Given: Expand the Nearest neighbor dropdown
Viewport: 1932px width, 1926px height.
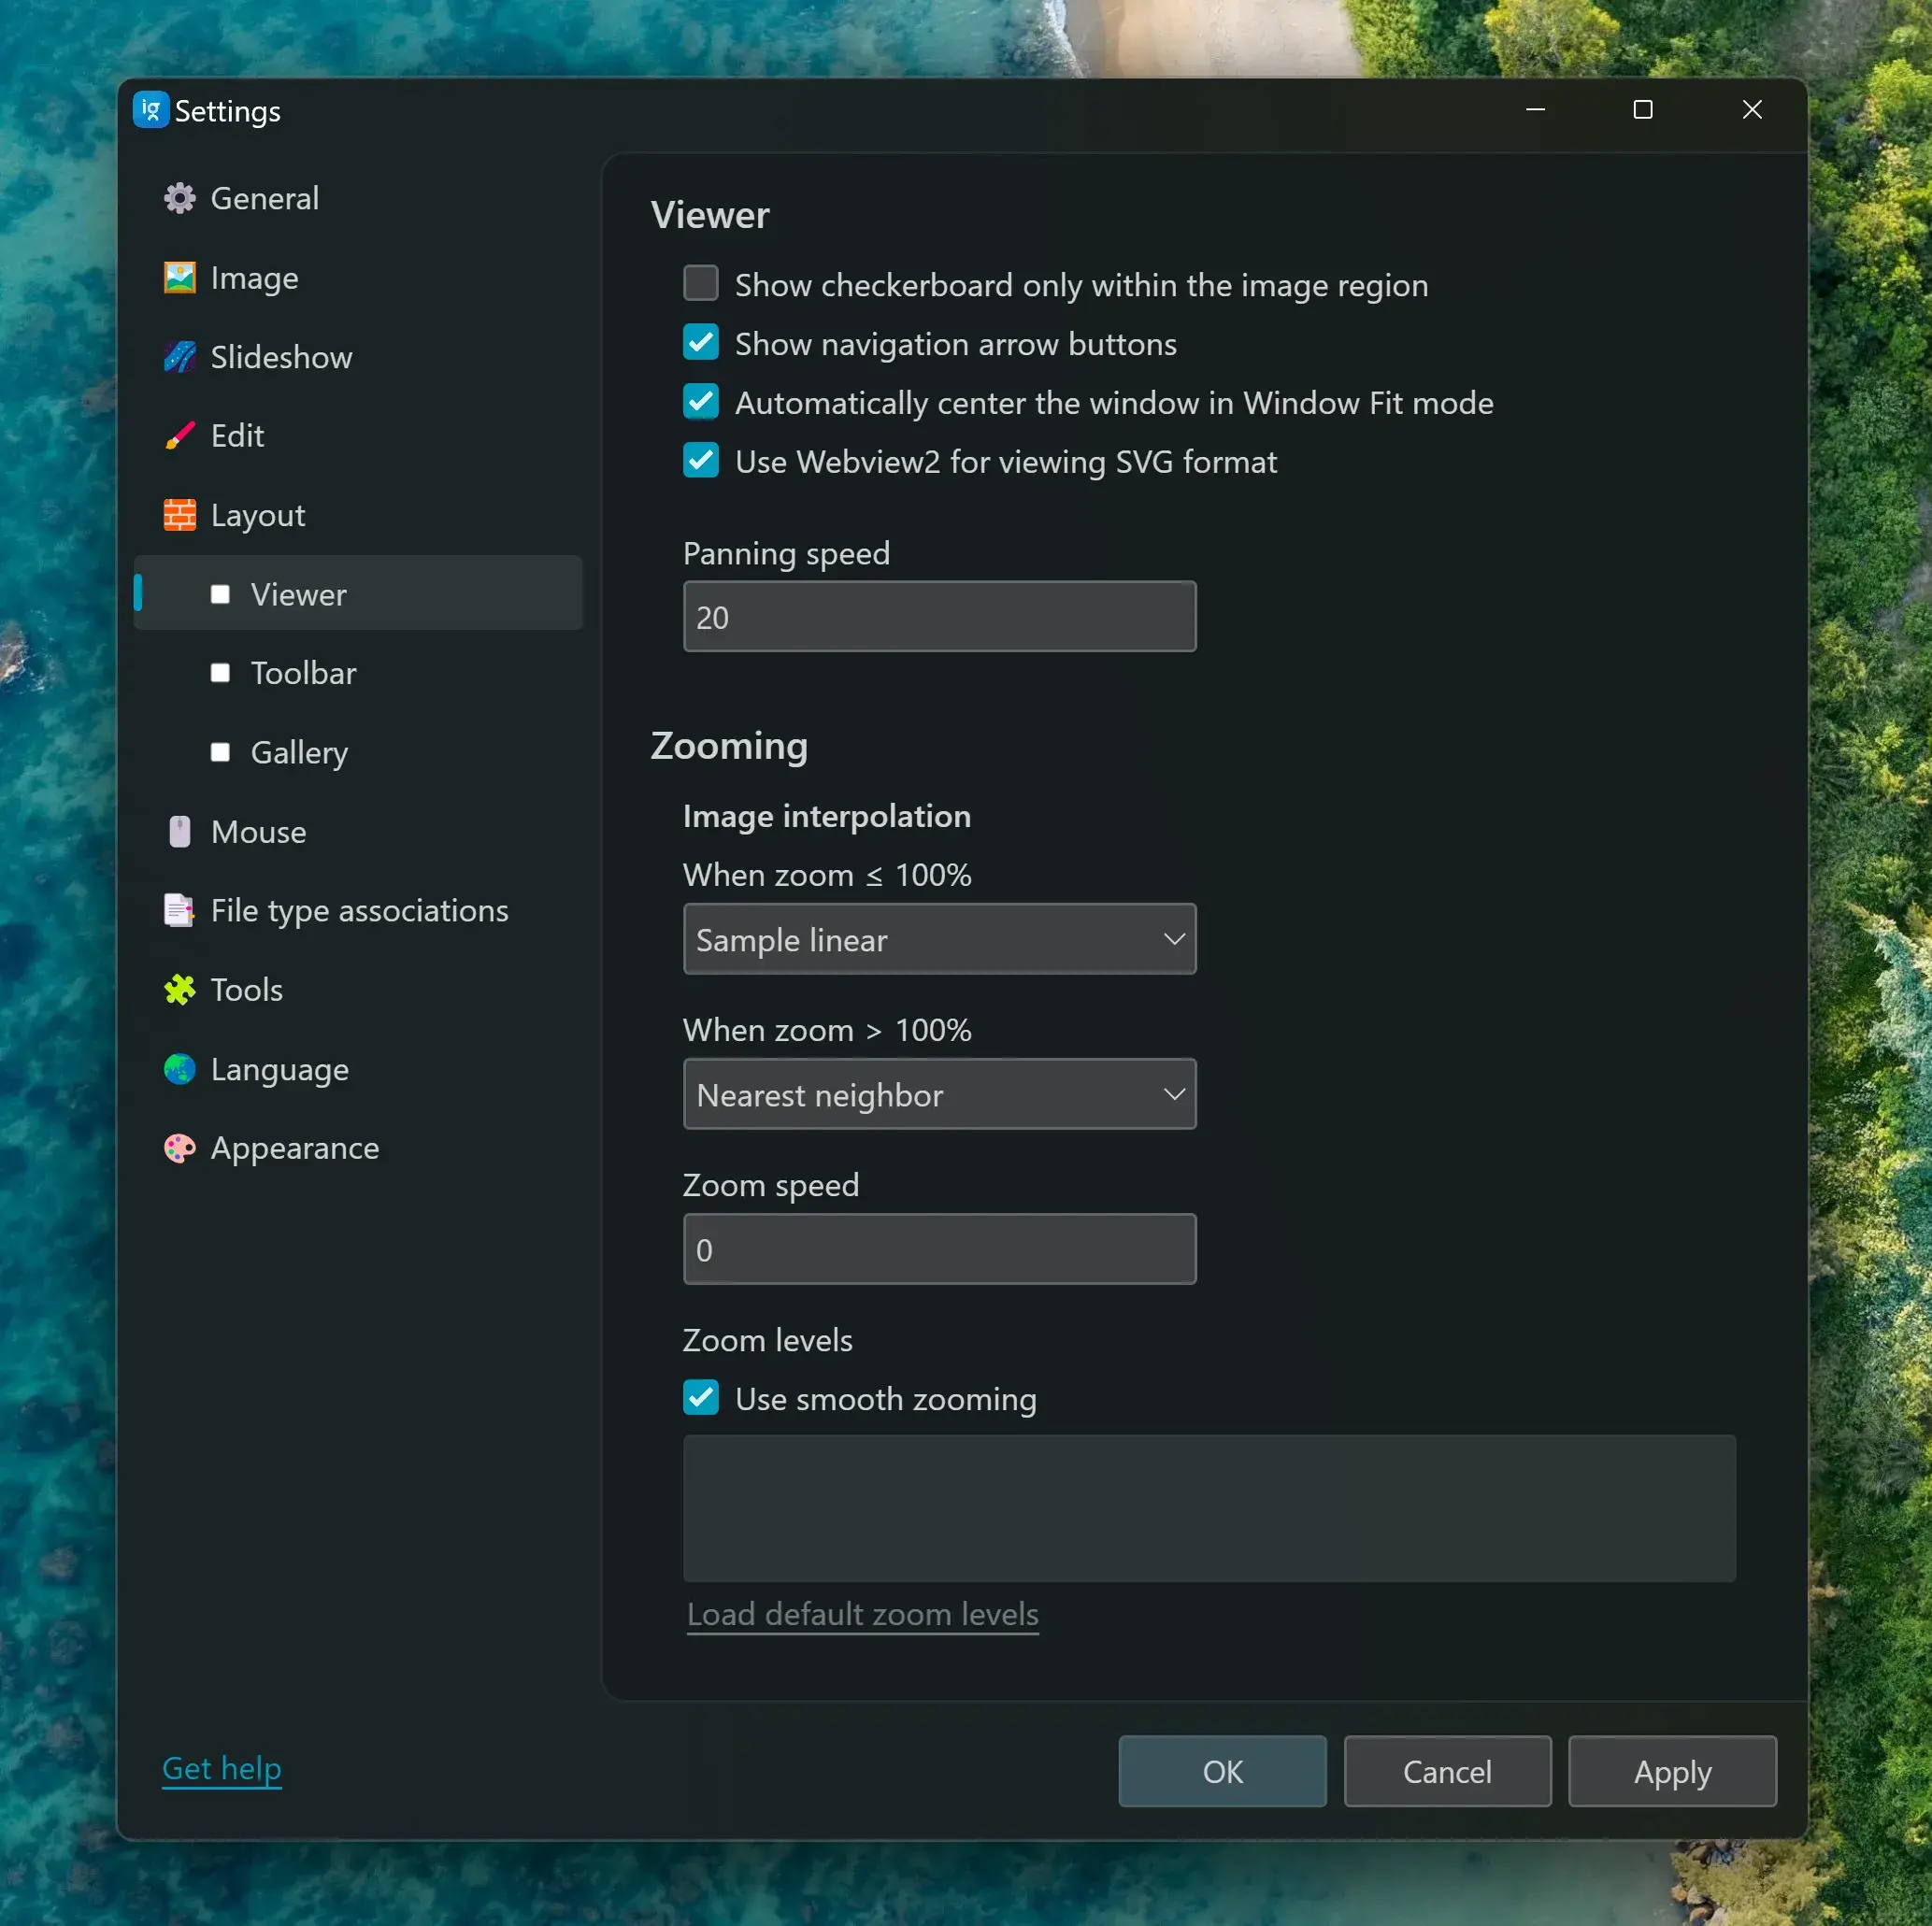Looking at the screenshot, I should (938, 1094).
